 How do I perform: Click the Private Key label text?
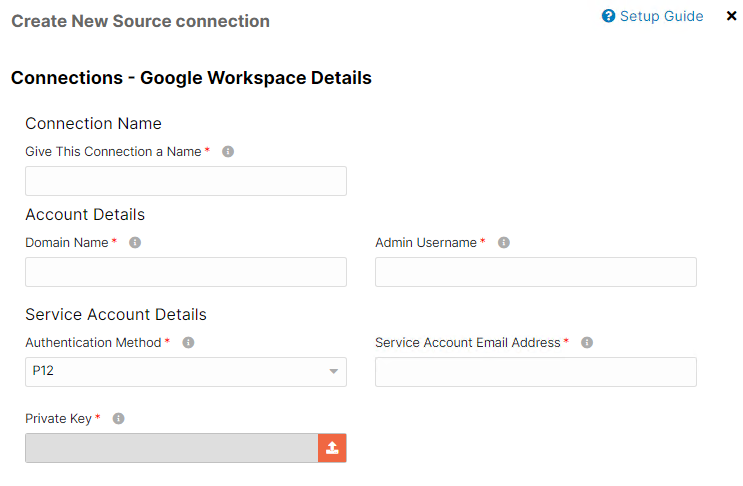pos(58,419)
